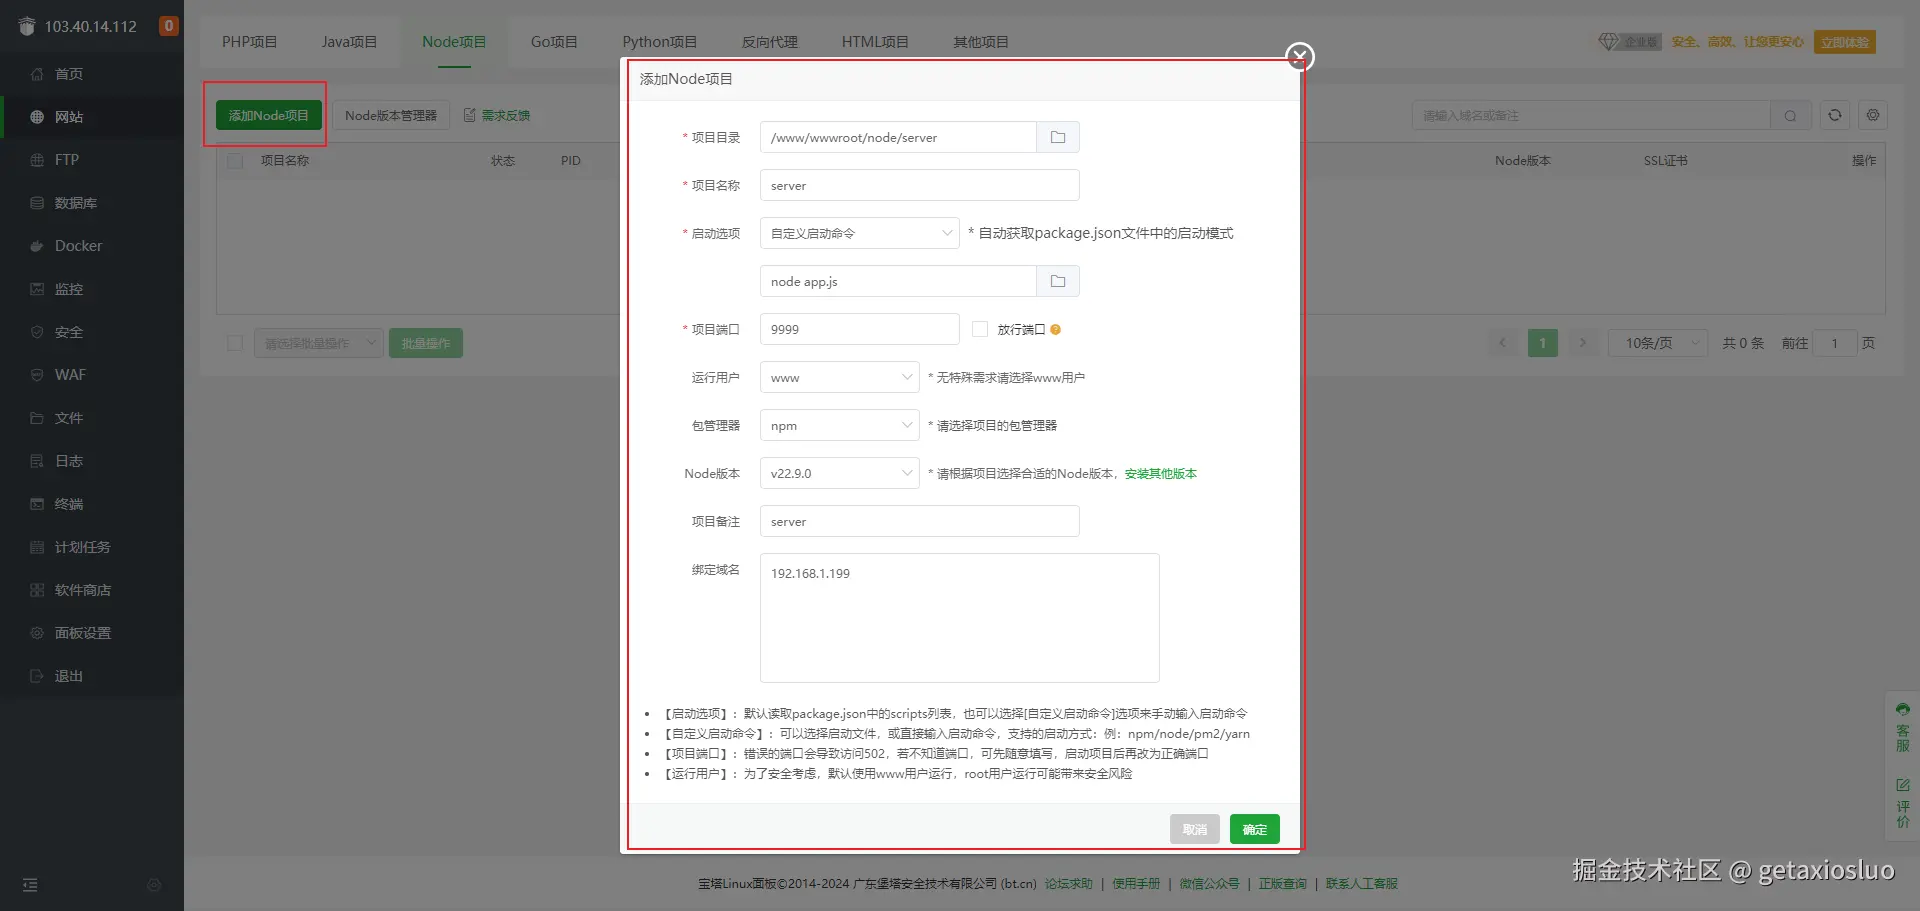The height and width of the screenshot is (911, 1920).
Task: Click the 绑定域名 textarea with 192.168.1.199
Action: coord(960,618)
